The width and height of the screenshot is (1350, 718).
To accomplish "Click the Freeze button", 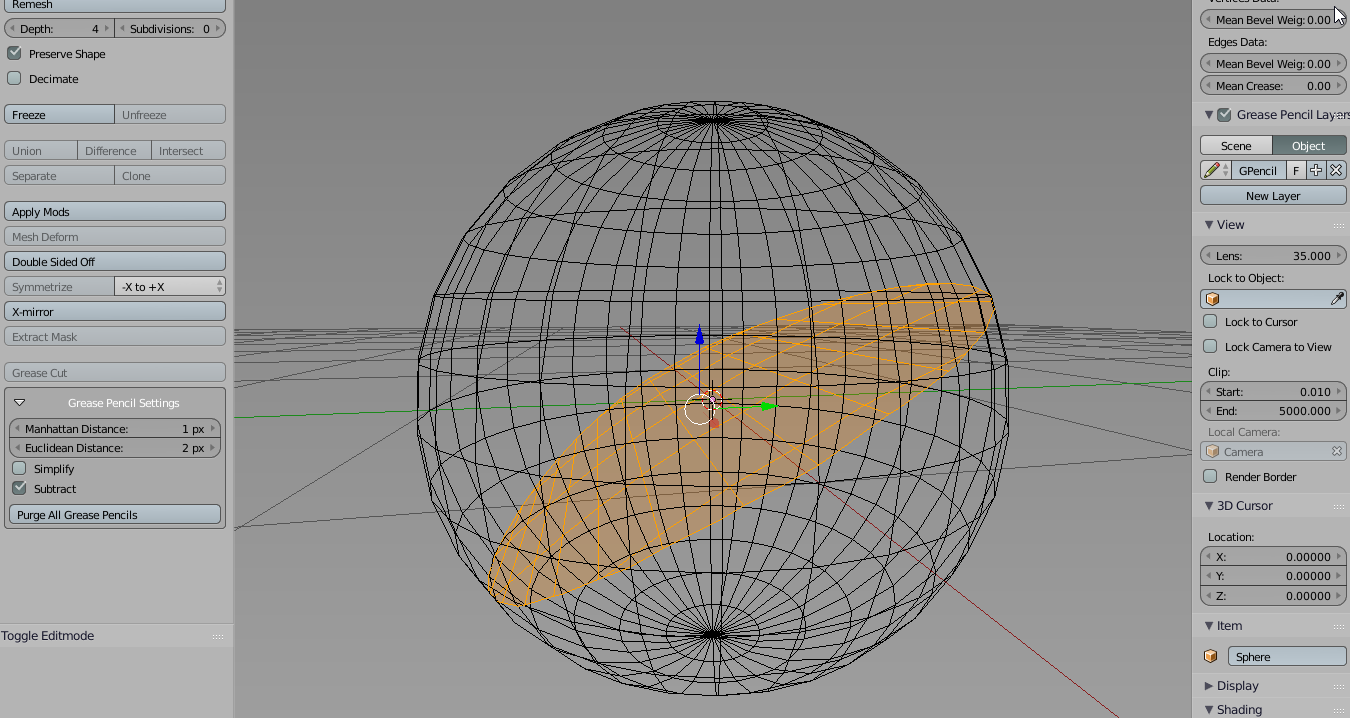I will coord(59,115).
